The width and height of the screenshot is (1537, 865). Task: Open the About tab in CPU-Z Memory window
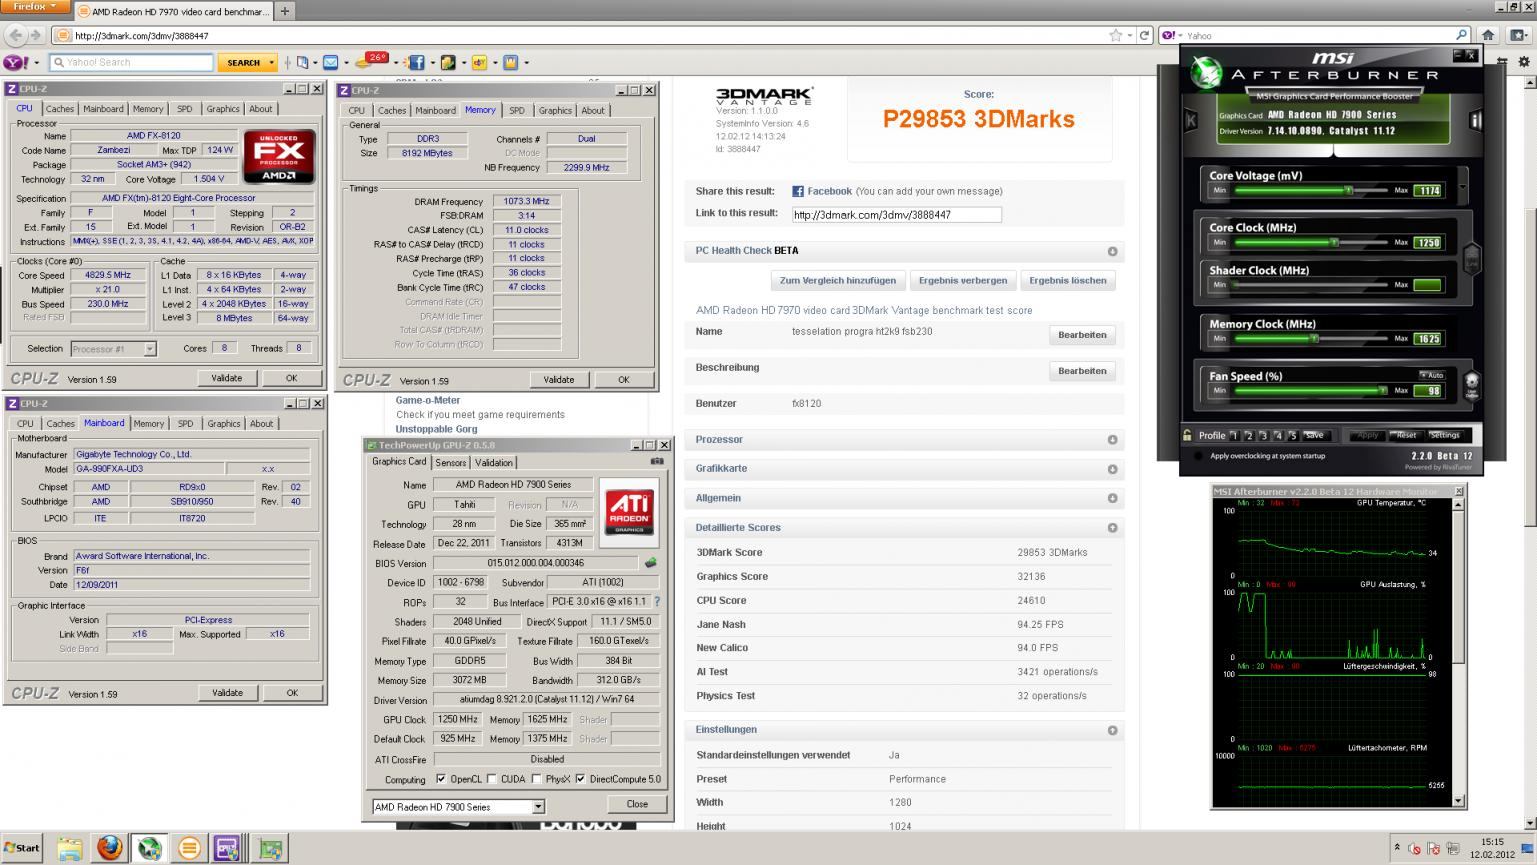[x=593, y=111]
